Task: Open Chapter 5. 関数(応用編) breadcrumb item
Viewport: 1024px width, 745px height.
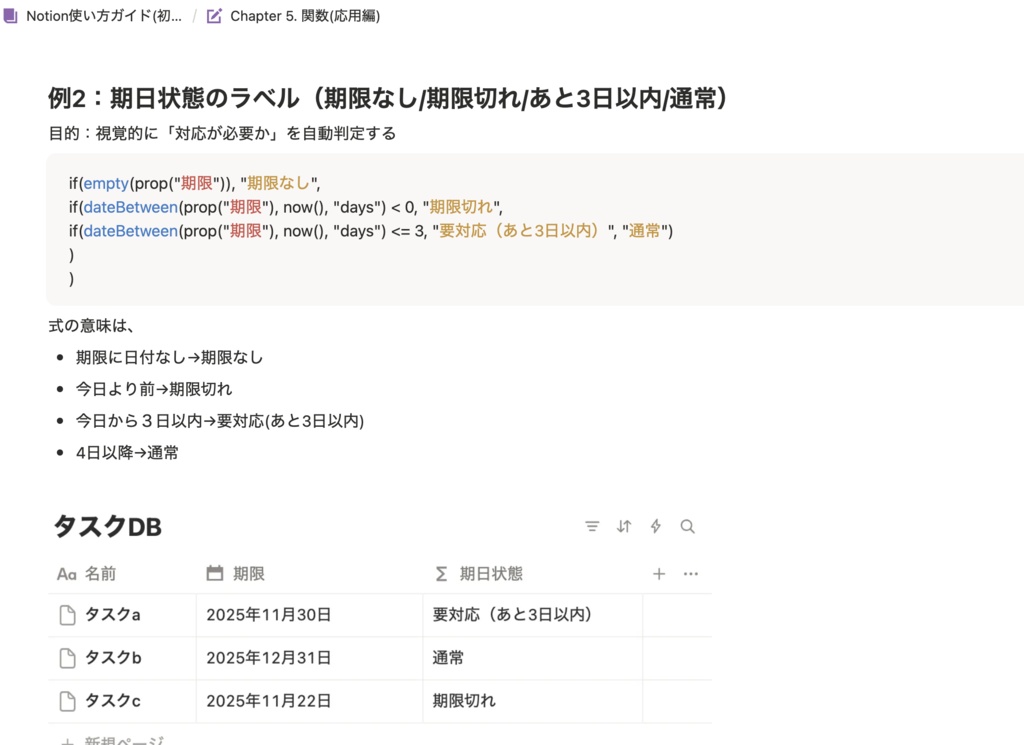Action: click(303, 15)
